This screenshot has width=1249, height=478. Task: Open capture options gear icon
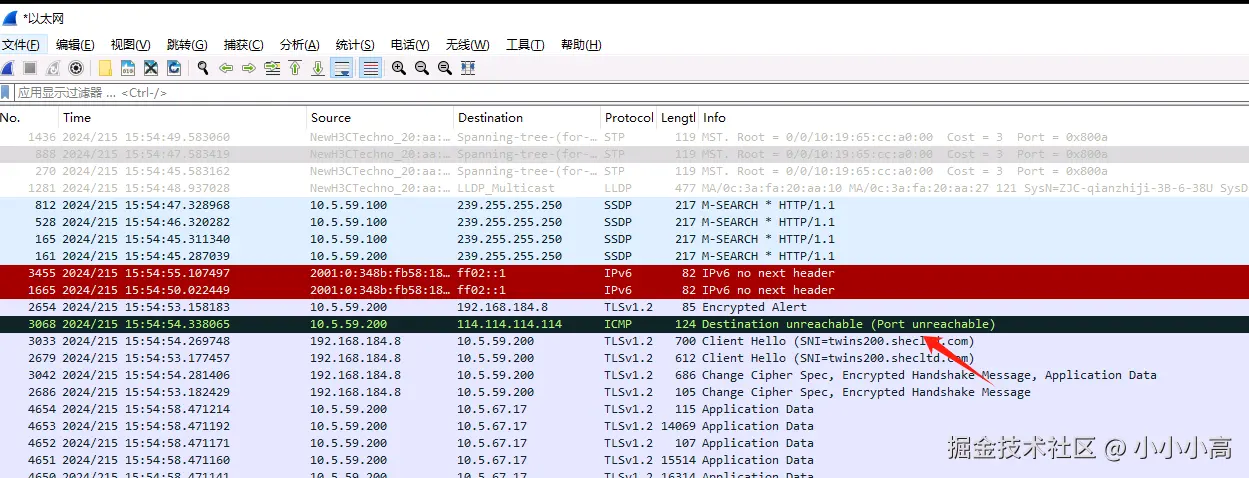pyautogui.click(x=76, y=68)
